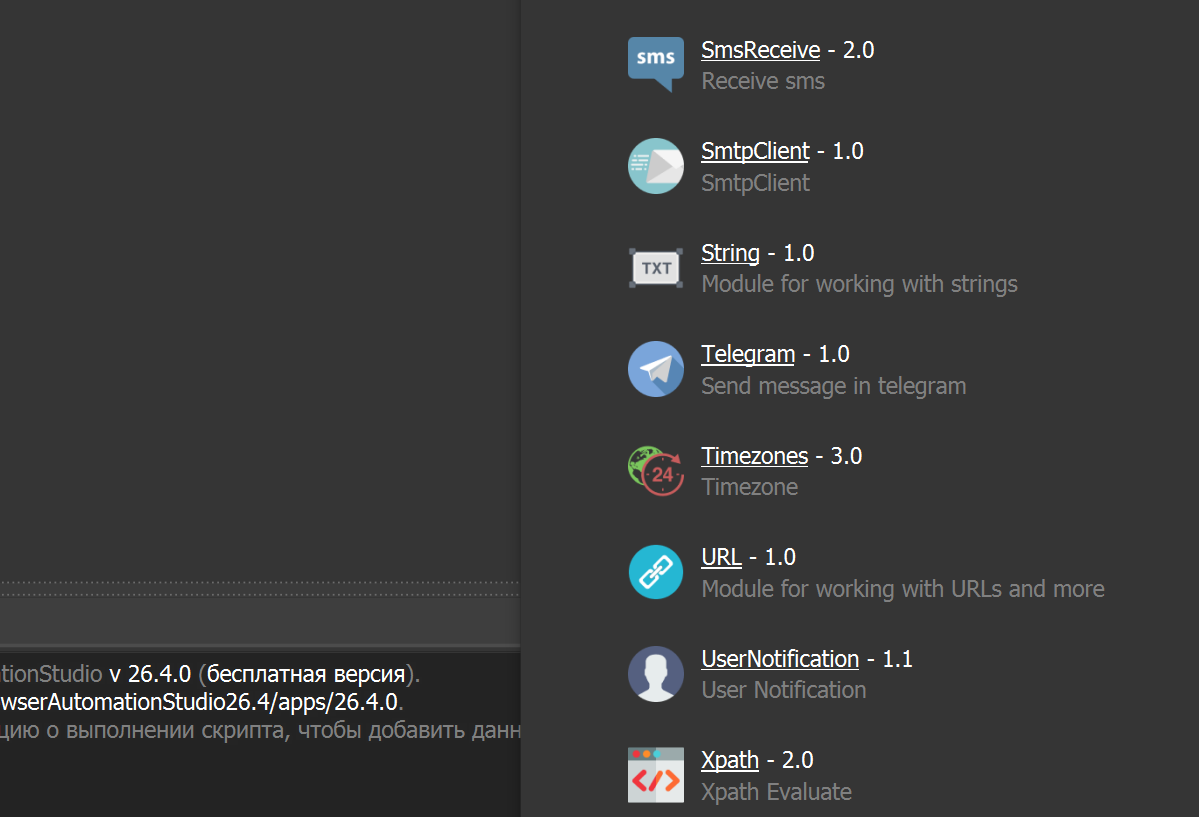This screenshot has height=817, width=1199.
Task: Open the SmsReceive module link
Action: pyautogui.click(x=760, y=49)
